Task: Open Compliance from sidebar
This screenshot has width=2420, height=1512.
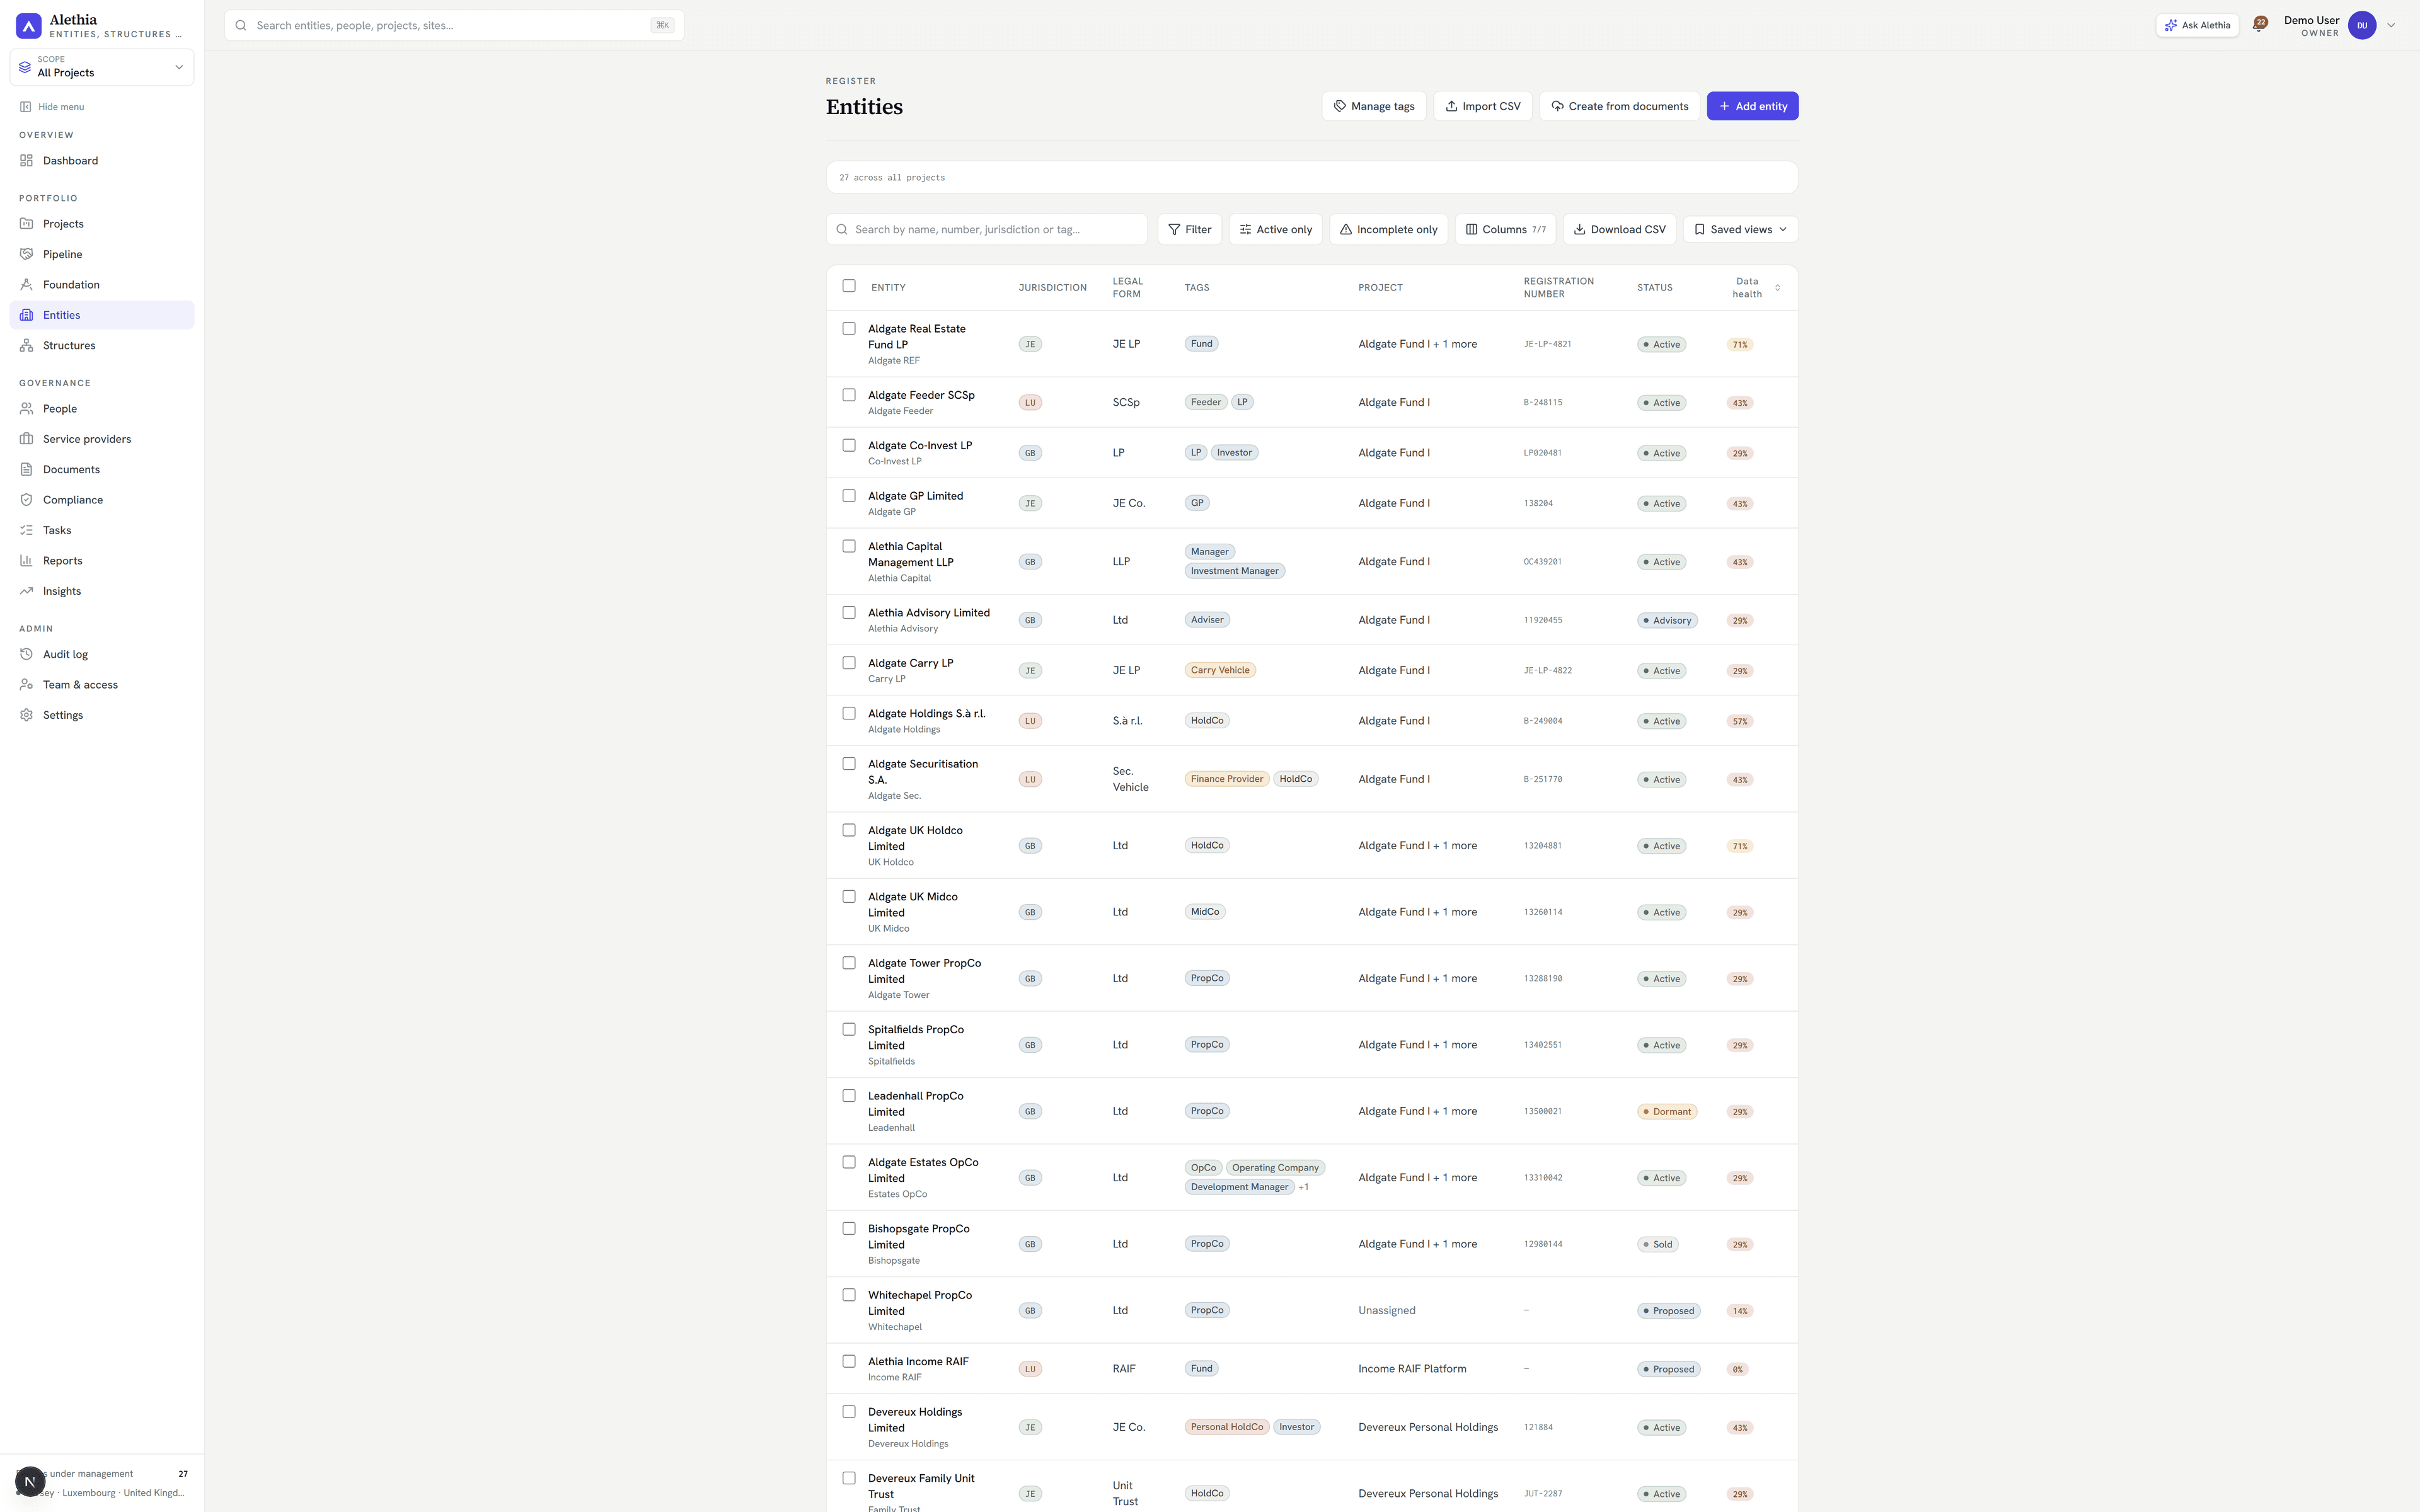Action: [x=102, y=500]
